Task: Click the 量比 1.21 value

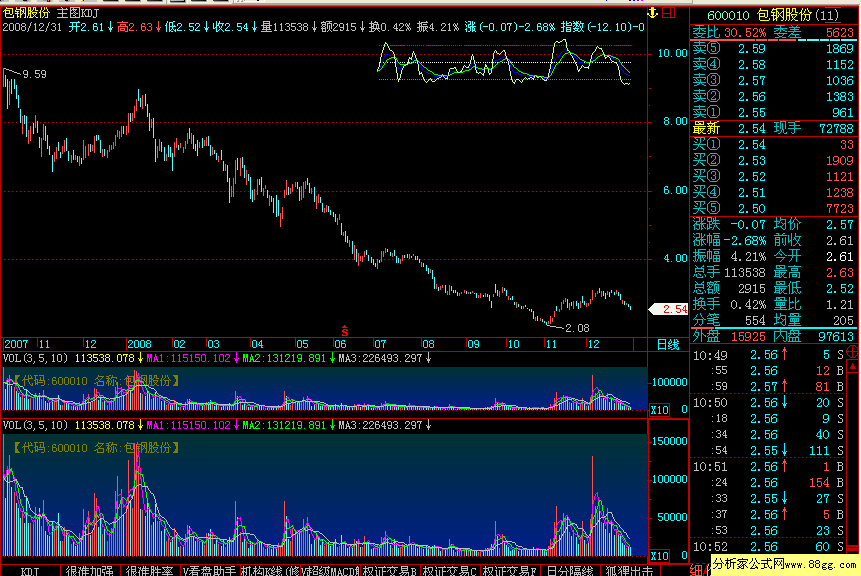Action: (840, 304)
